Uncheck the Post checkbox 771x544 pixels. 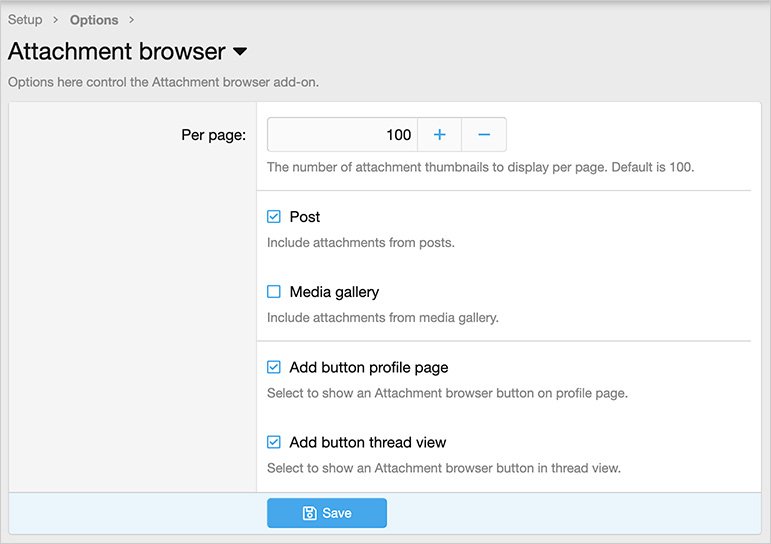click(274, 217)
